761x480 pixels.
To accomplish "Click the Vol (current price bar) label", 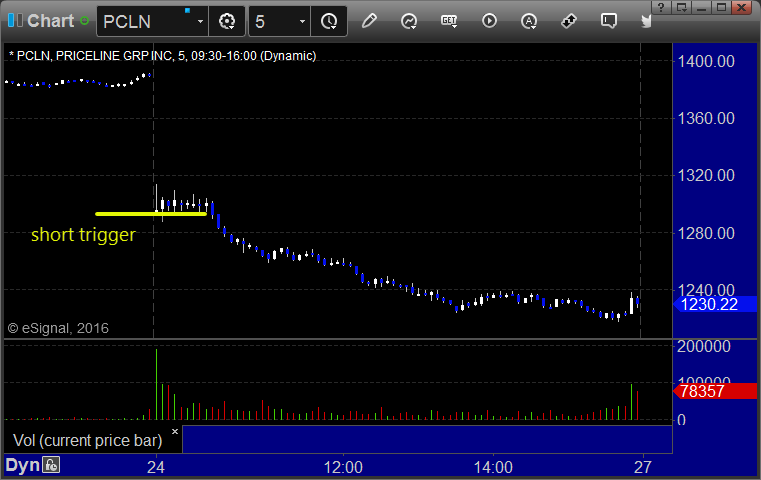I will pos(87,440).
